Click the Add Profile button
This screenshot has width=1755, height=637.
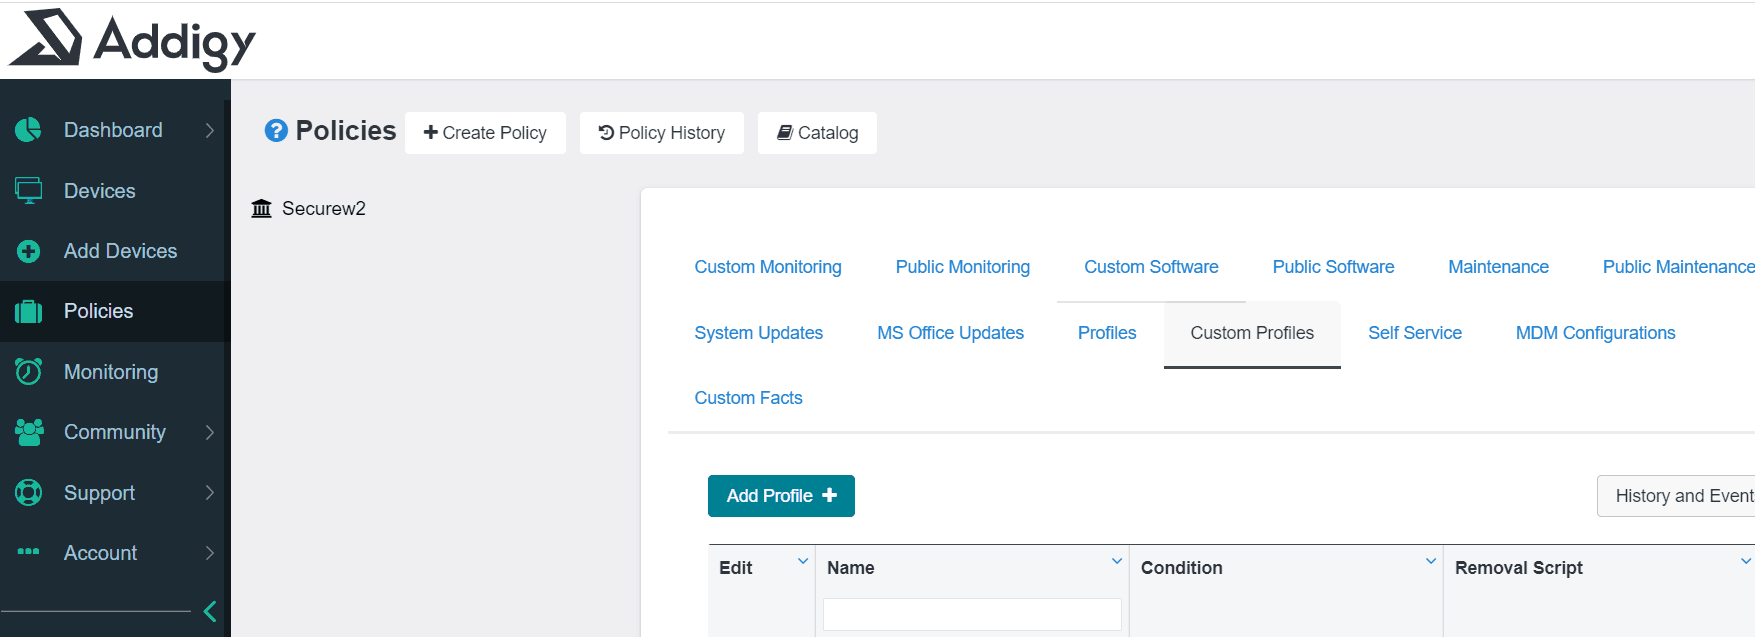pos(781,496)
